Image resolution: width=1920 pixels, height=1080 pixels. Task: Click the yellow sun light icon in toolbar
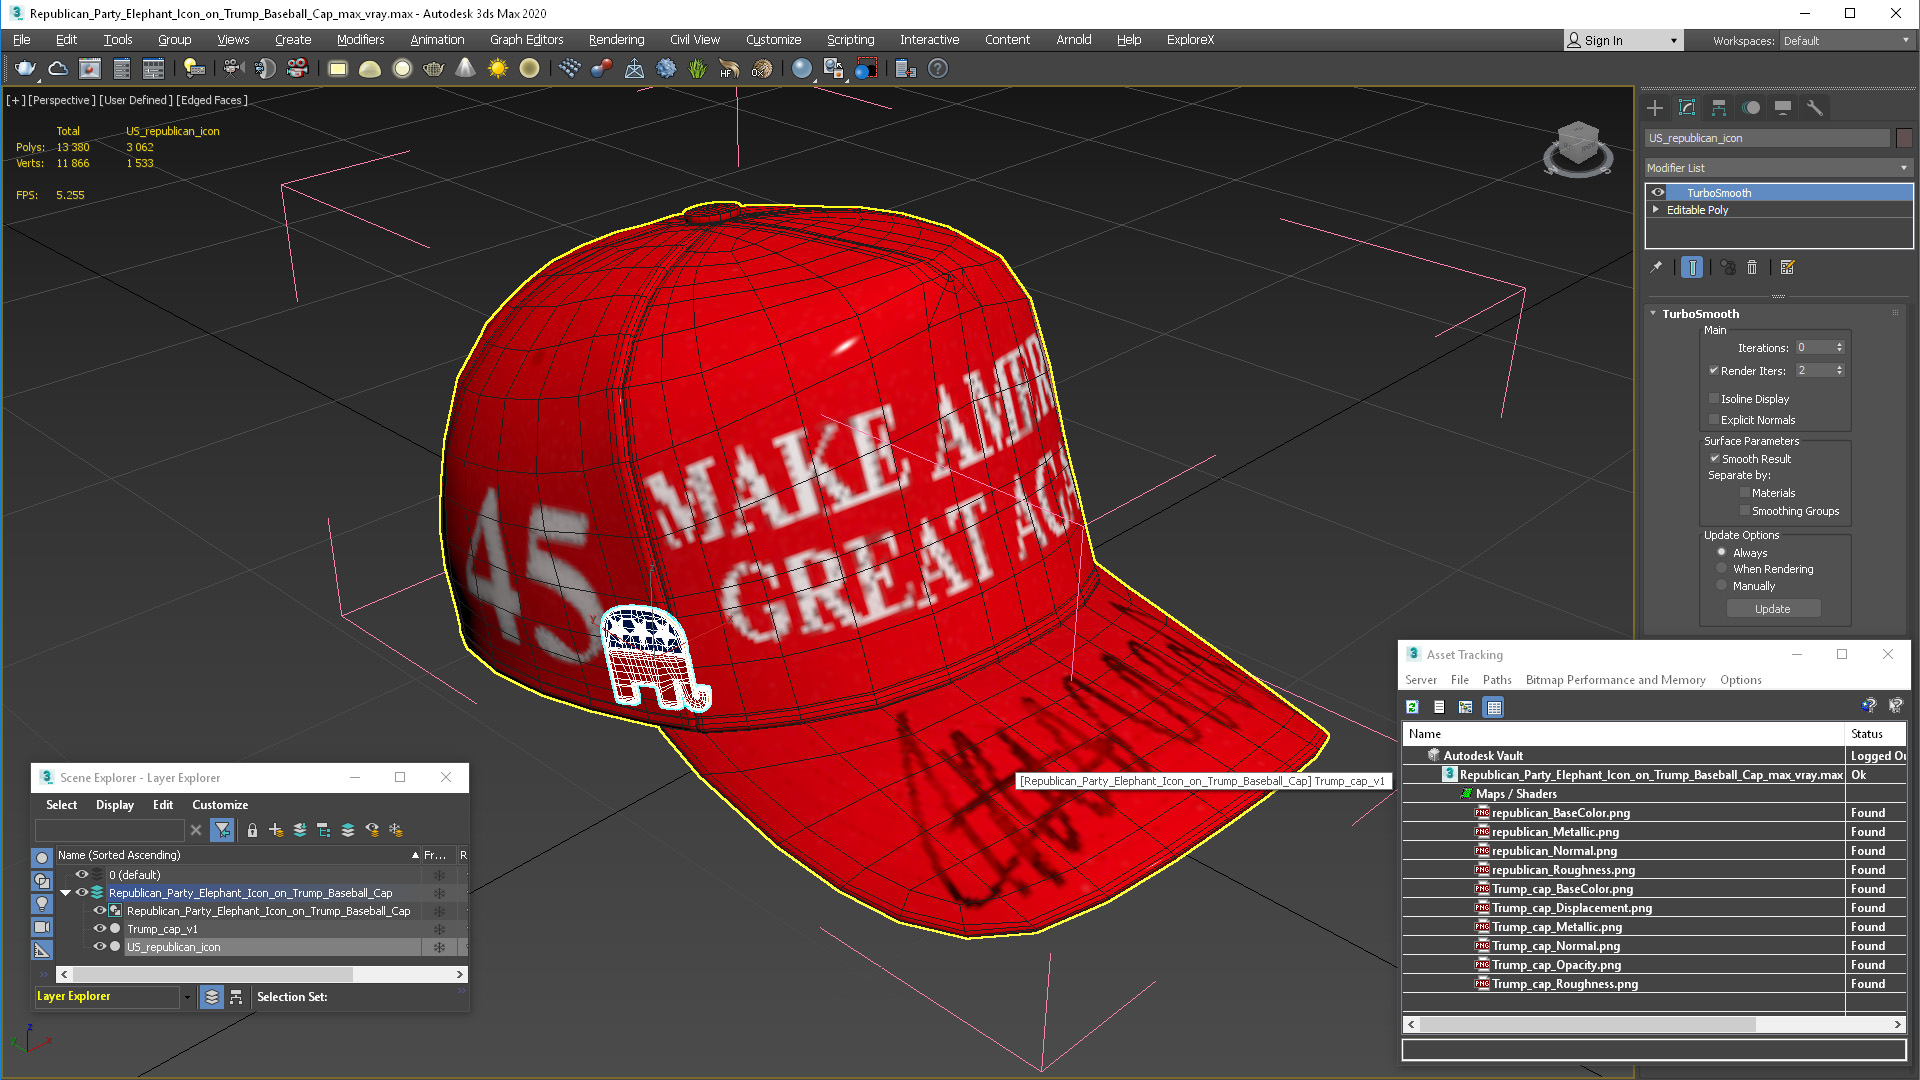[x=498, y=69]
